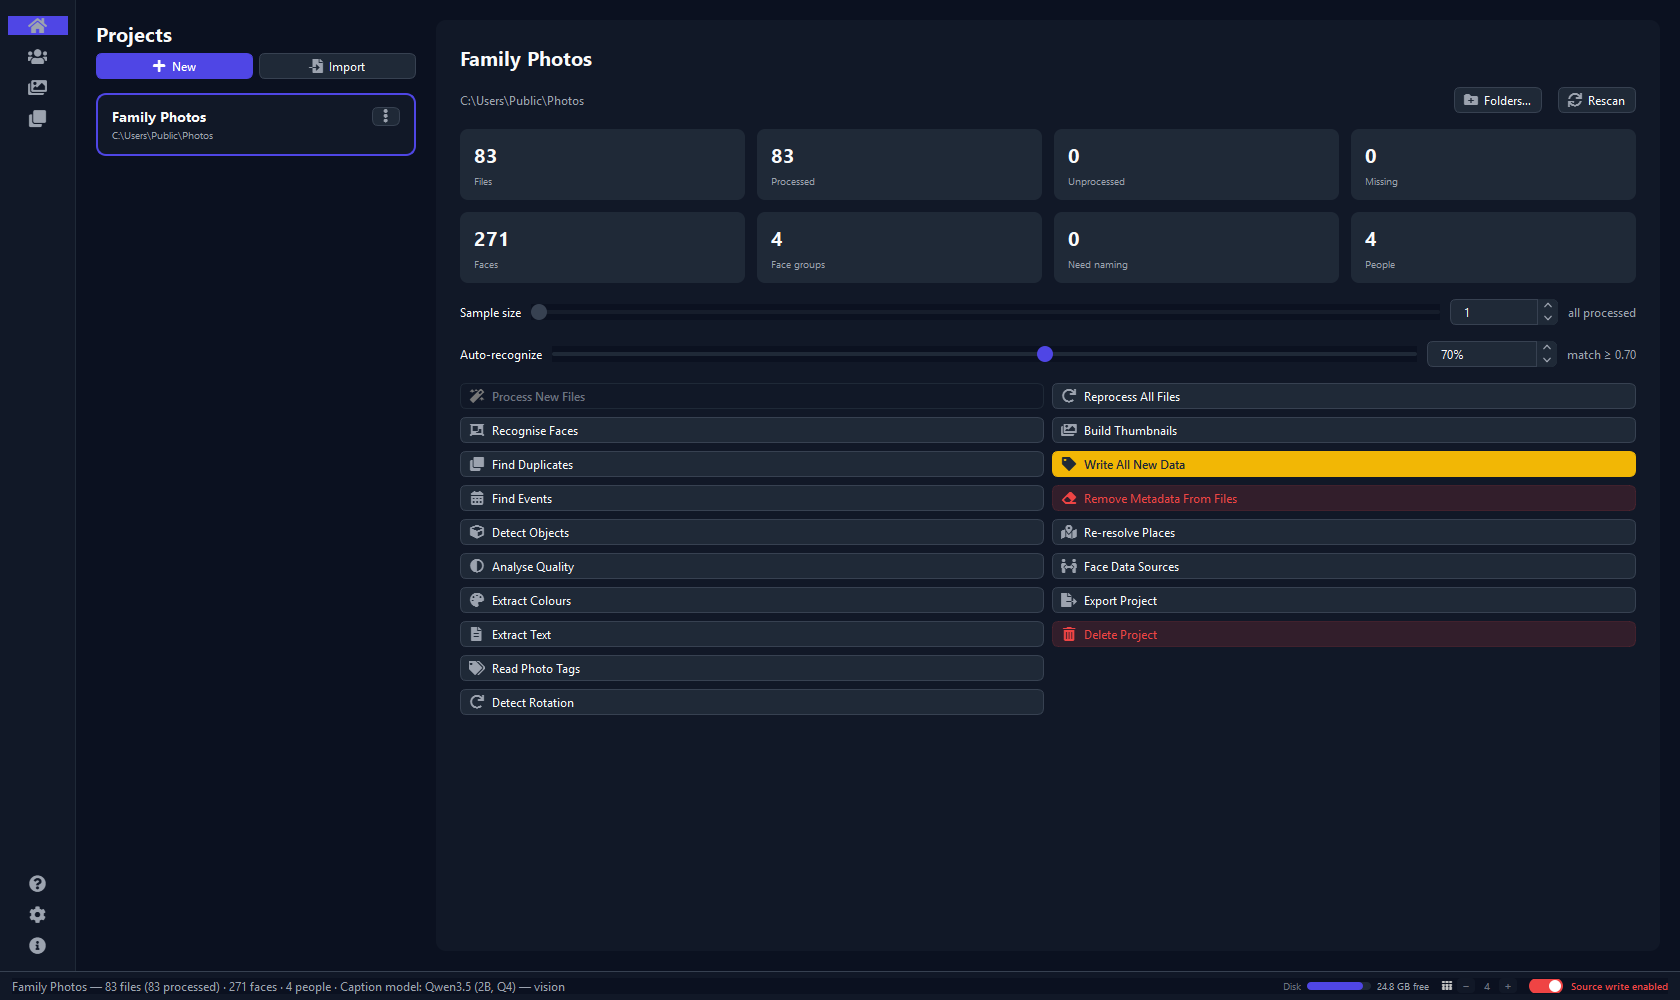The image size is (1680, 1000).
Task: Click Reprocess All Files
Action: pos(1344,397)
